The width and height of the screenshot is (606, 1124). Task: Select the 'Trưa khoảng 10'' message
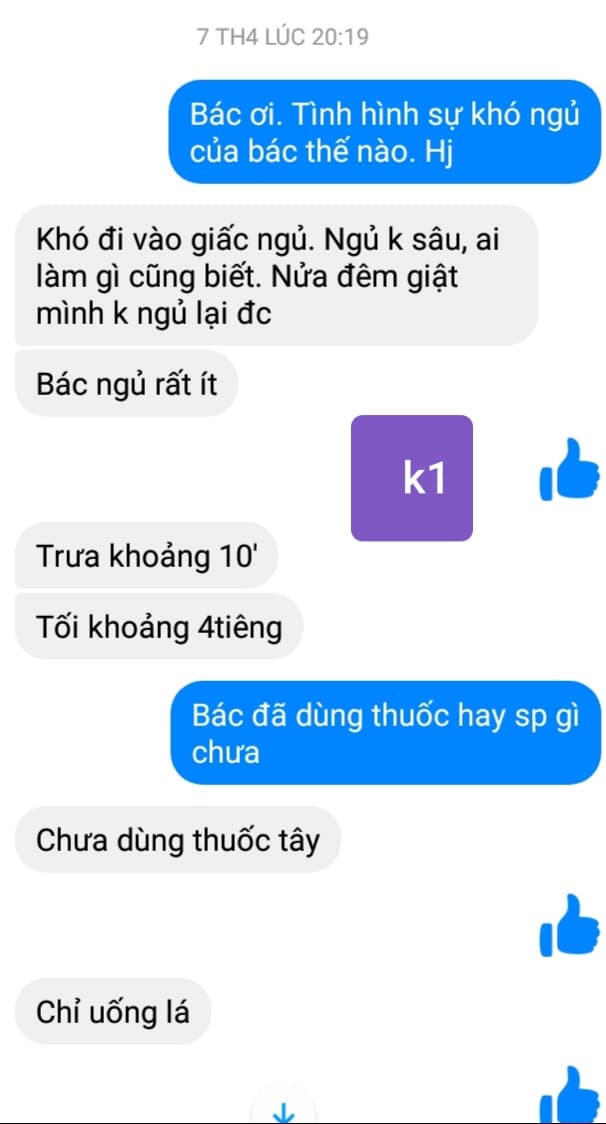tap(146, 556)
